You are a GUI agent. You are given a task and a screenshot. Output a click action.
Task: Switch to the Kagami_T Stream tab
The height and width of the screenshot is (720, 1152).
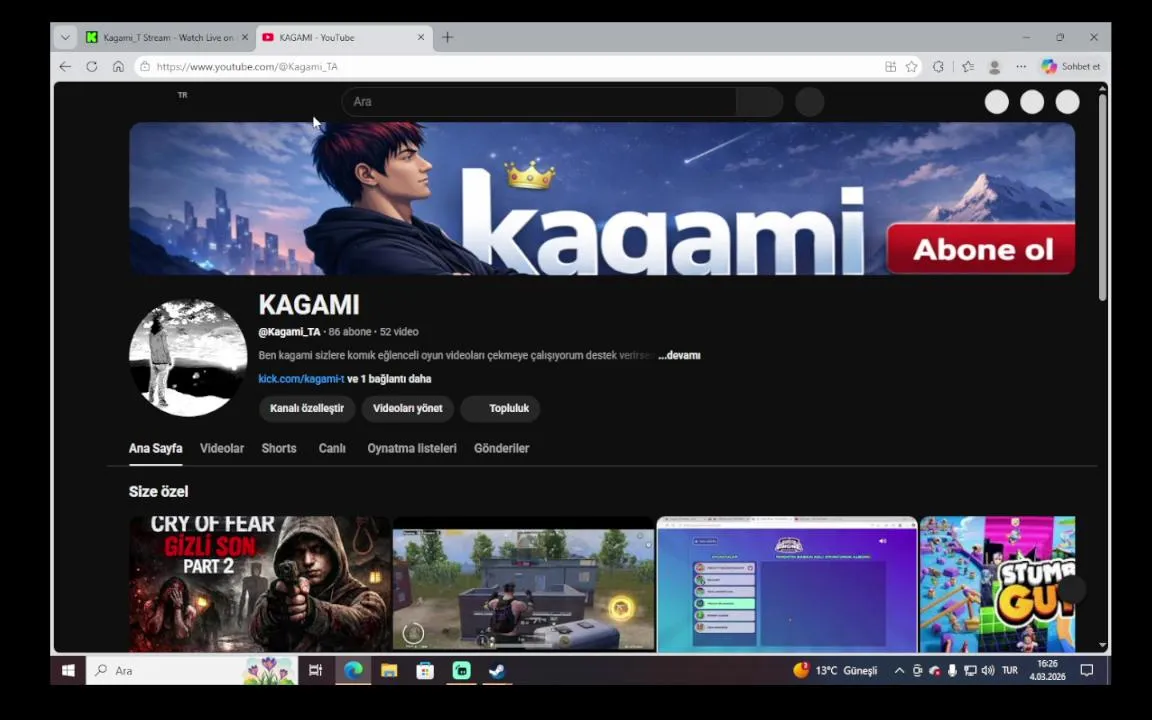coord(167,37)
